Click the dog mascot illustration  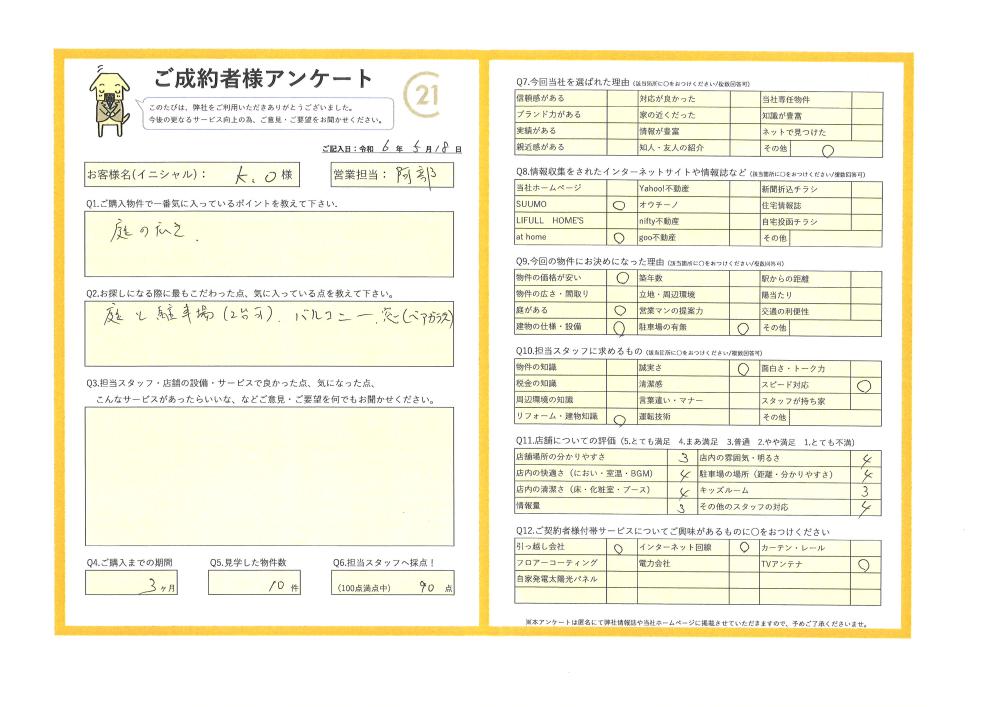107,100
